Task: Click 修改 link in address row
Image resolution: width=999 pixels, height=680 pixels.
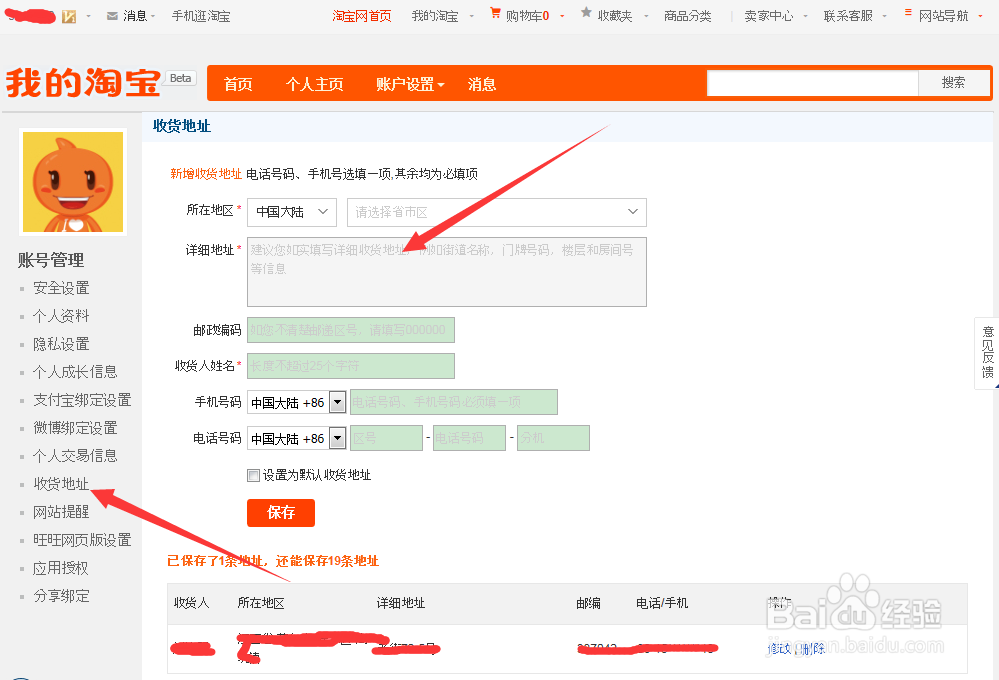Action: (779, 649)
